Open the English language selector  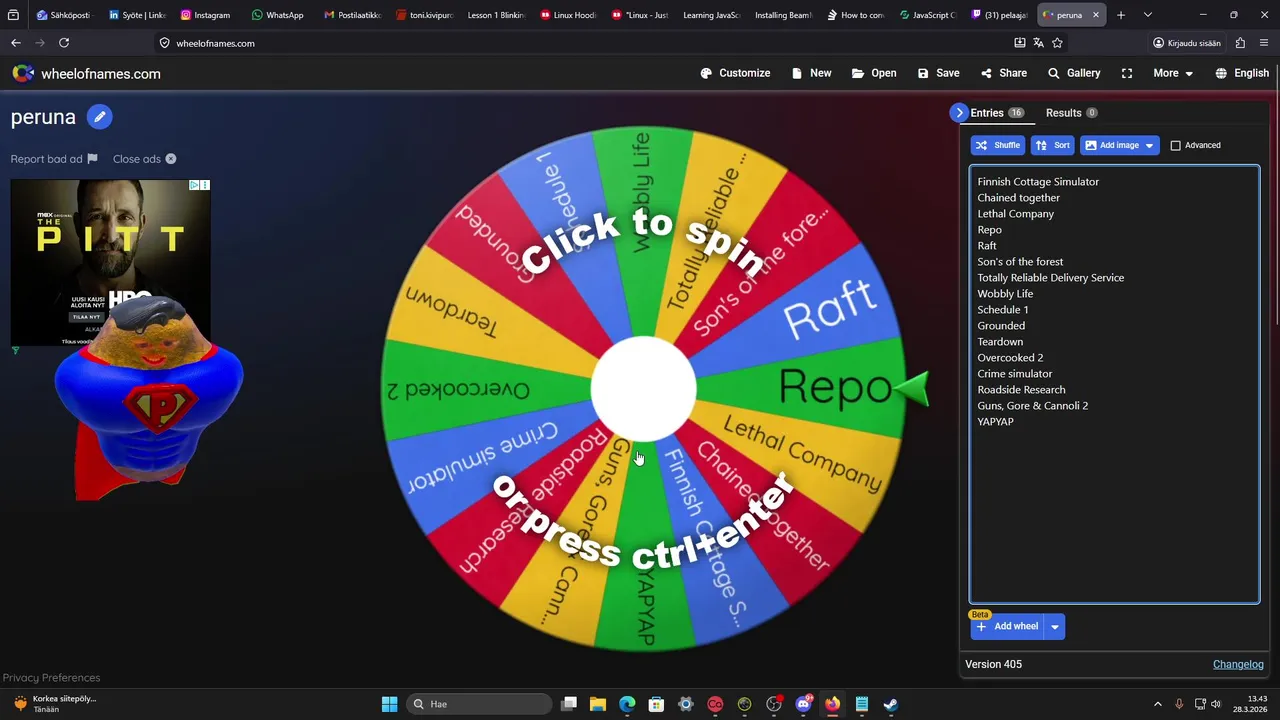pyautogui.click(x=1242, y=73)
